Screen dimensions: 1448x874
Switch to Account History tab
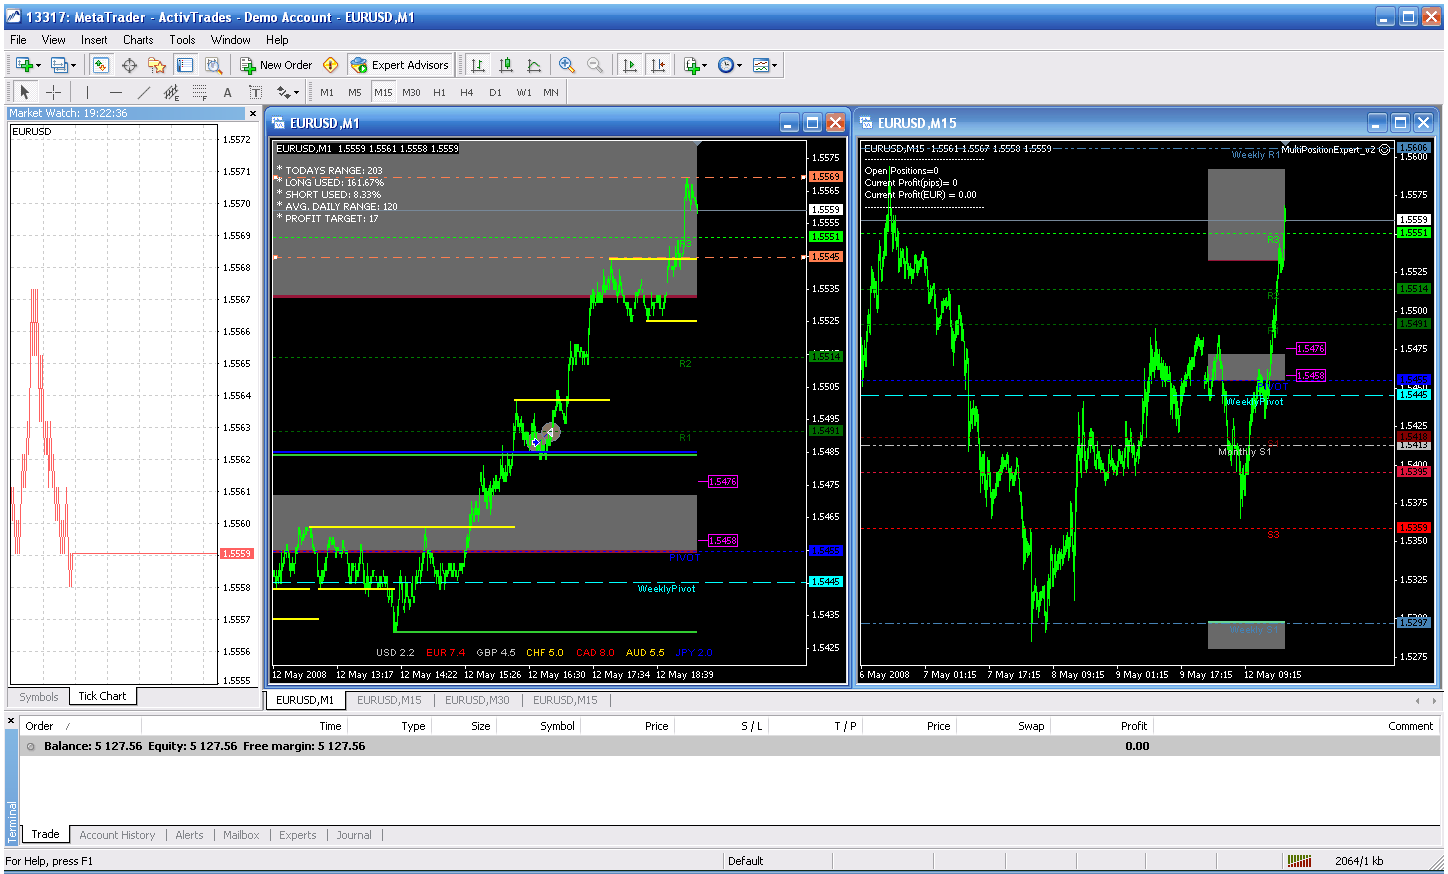(x=117, y=835)
